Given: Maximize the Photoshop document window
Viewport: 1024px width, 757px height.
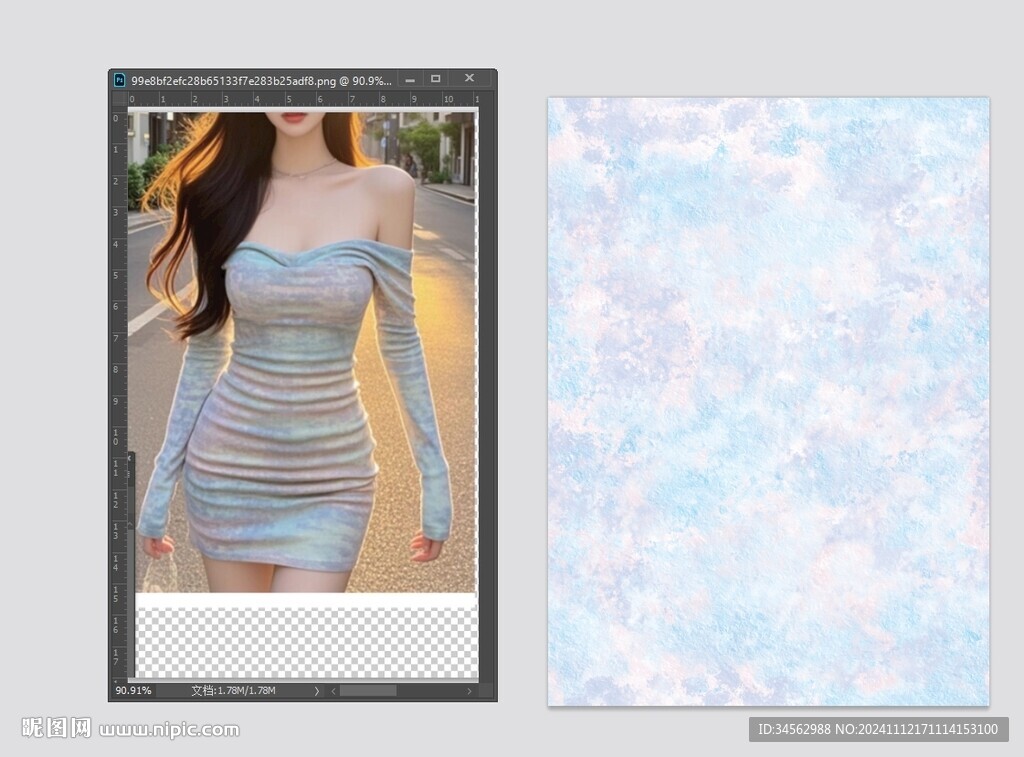Looking at the screenshot, I should tap(436, 79).
